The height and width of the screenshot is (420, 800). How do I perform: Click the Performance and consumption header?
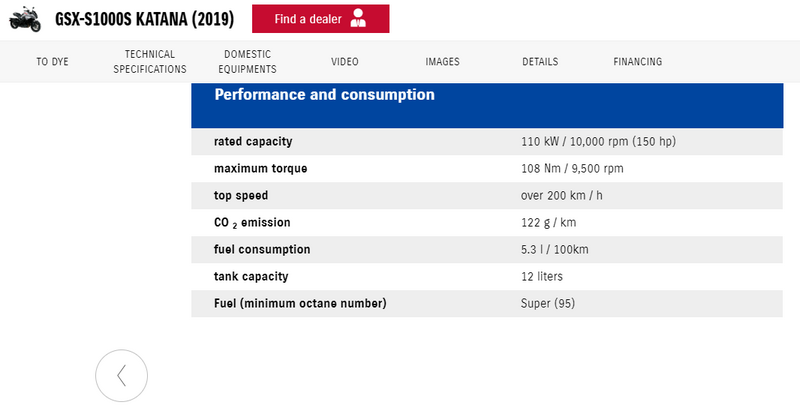487,105
